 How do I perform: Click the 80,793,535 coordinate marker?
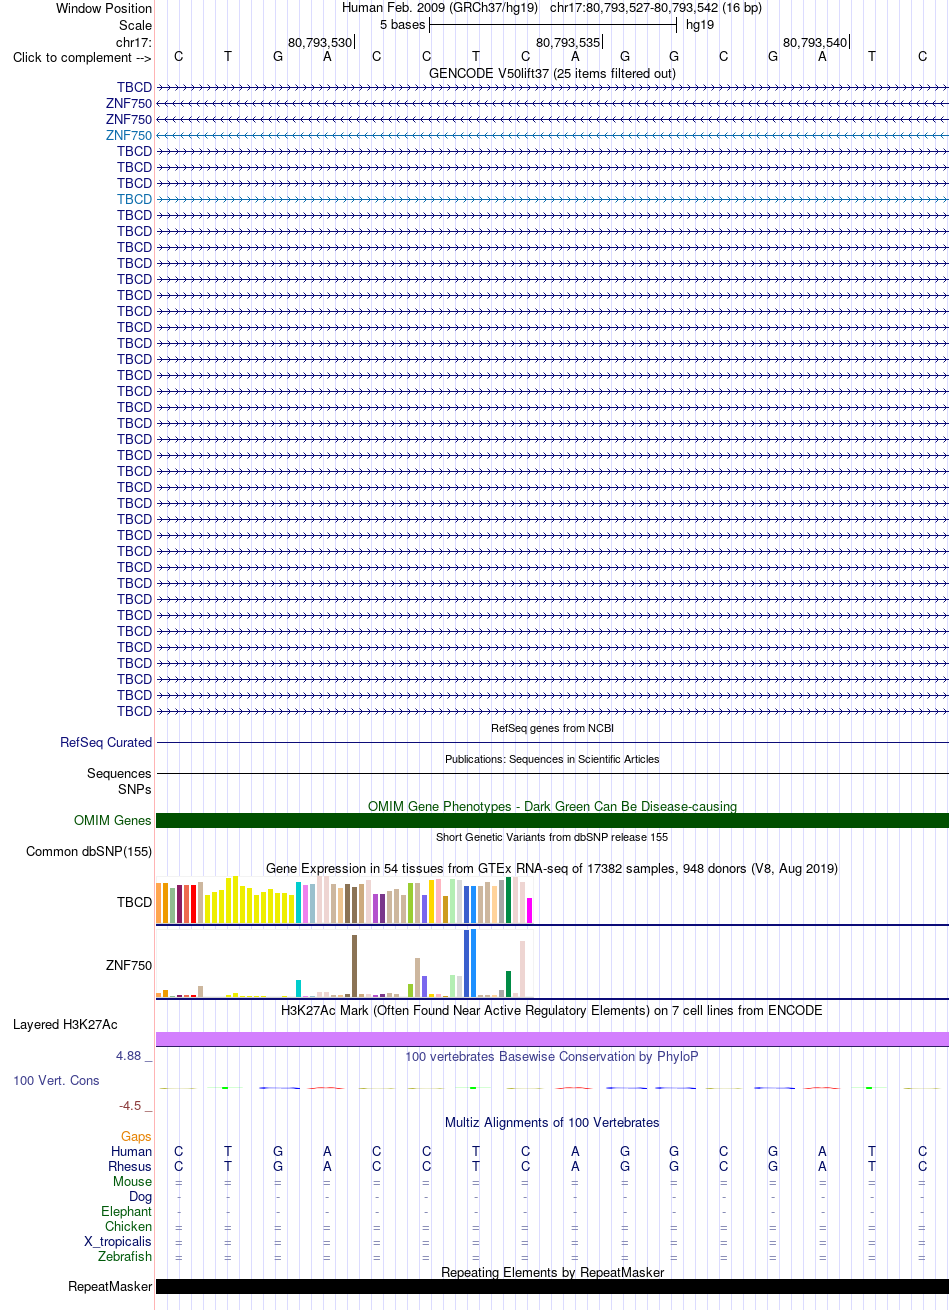point(568,42)
